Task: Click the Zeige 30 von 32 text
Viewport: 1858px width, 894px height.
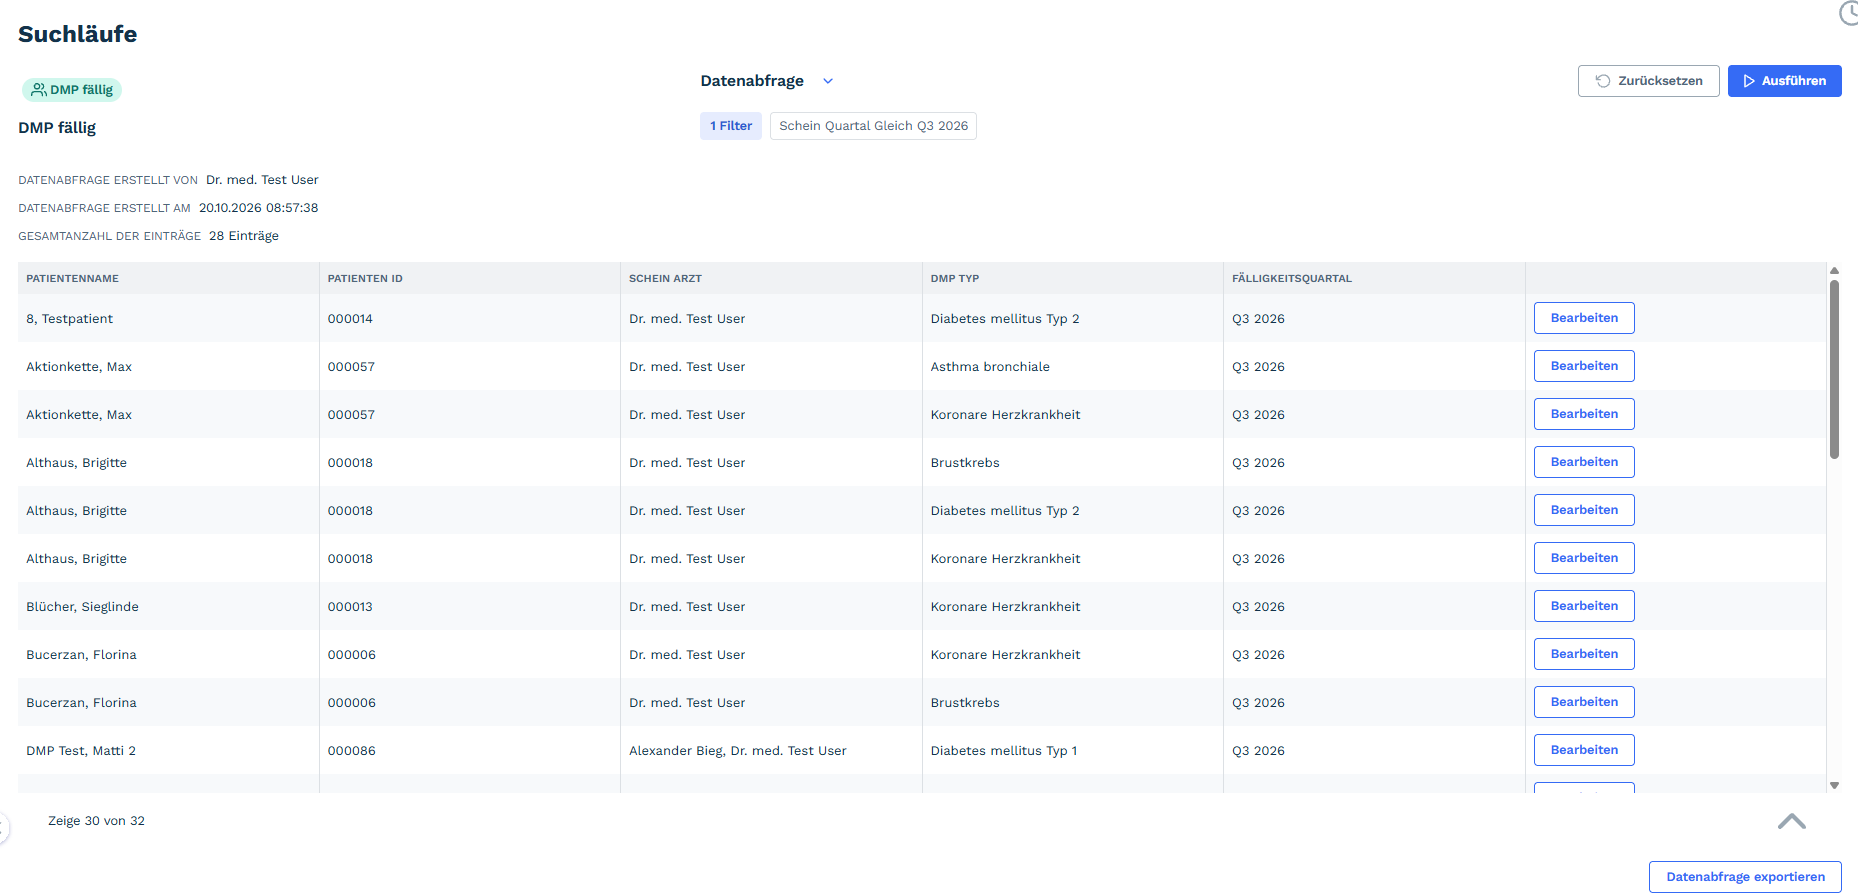Action: tap(96, 821)
